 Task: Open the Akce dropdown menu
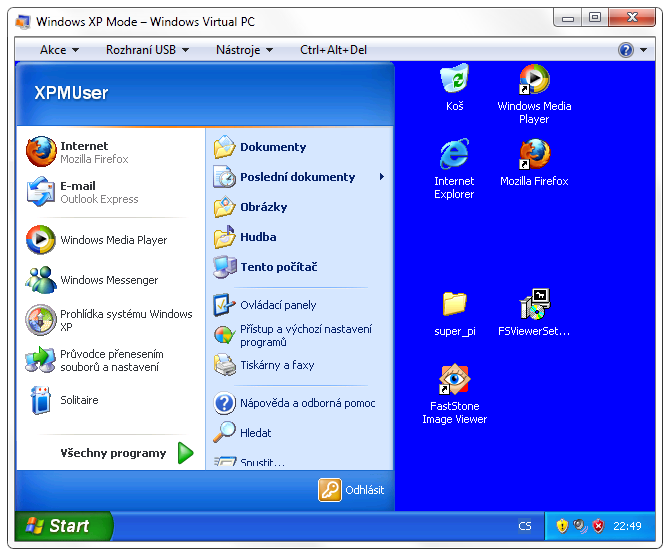pos(59,50)
